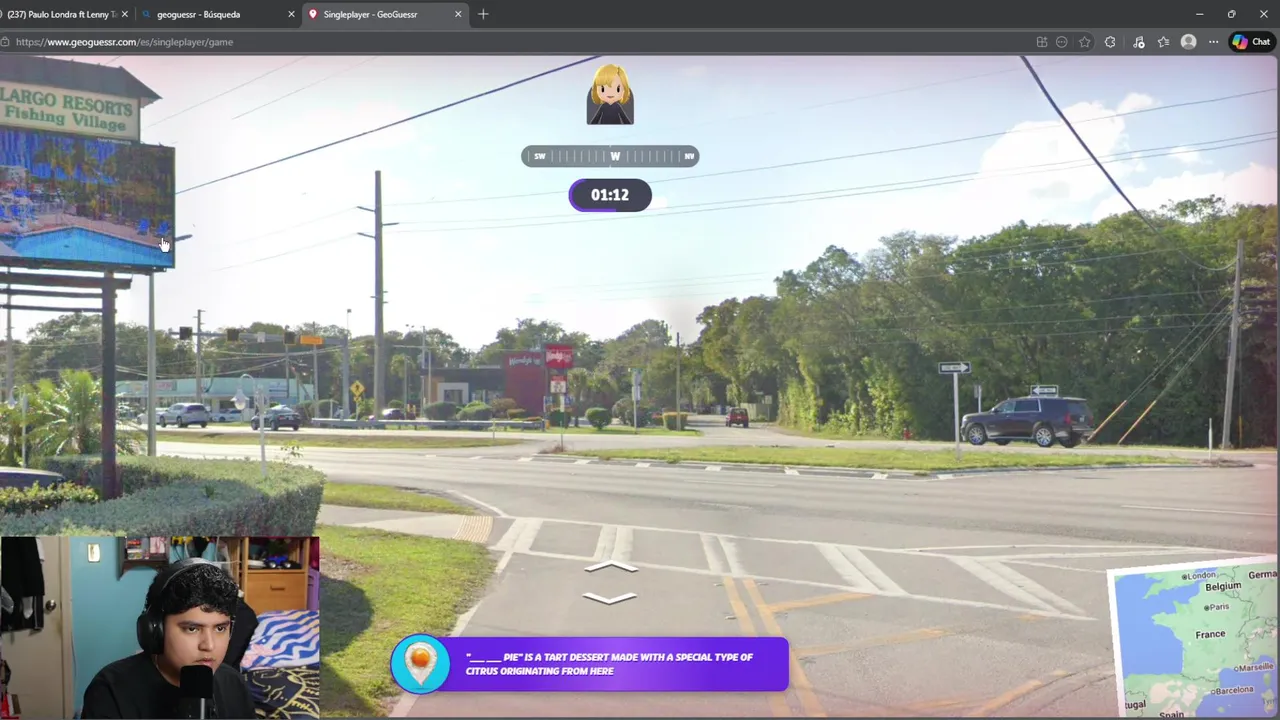Viewport: 1280px width, 720px height.
Task: Move backward with the lower street arrow
Action: pos(610,598)
